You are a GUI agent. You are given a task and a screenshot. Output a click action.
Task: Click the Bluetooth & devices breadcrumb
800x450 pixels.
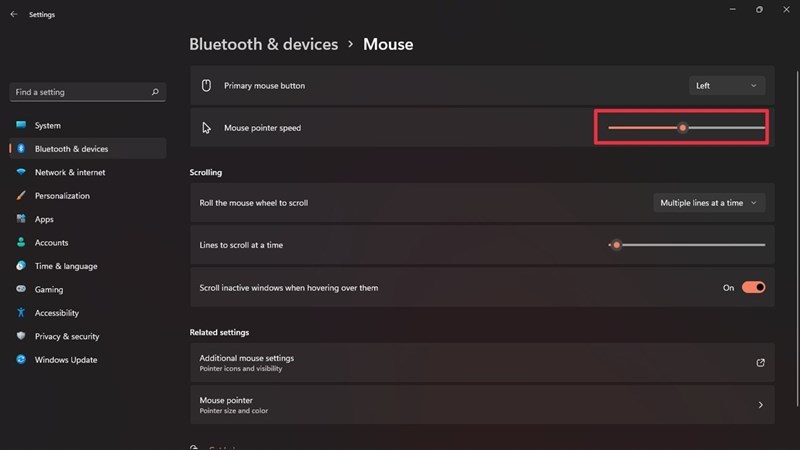pos(263,44)
